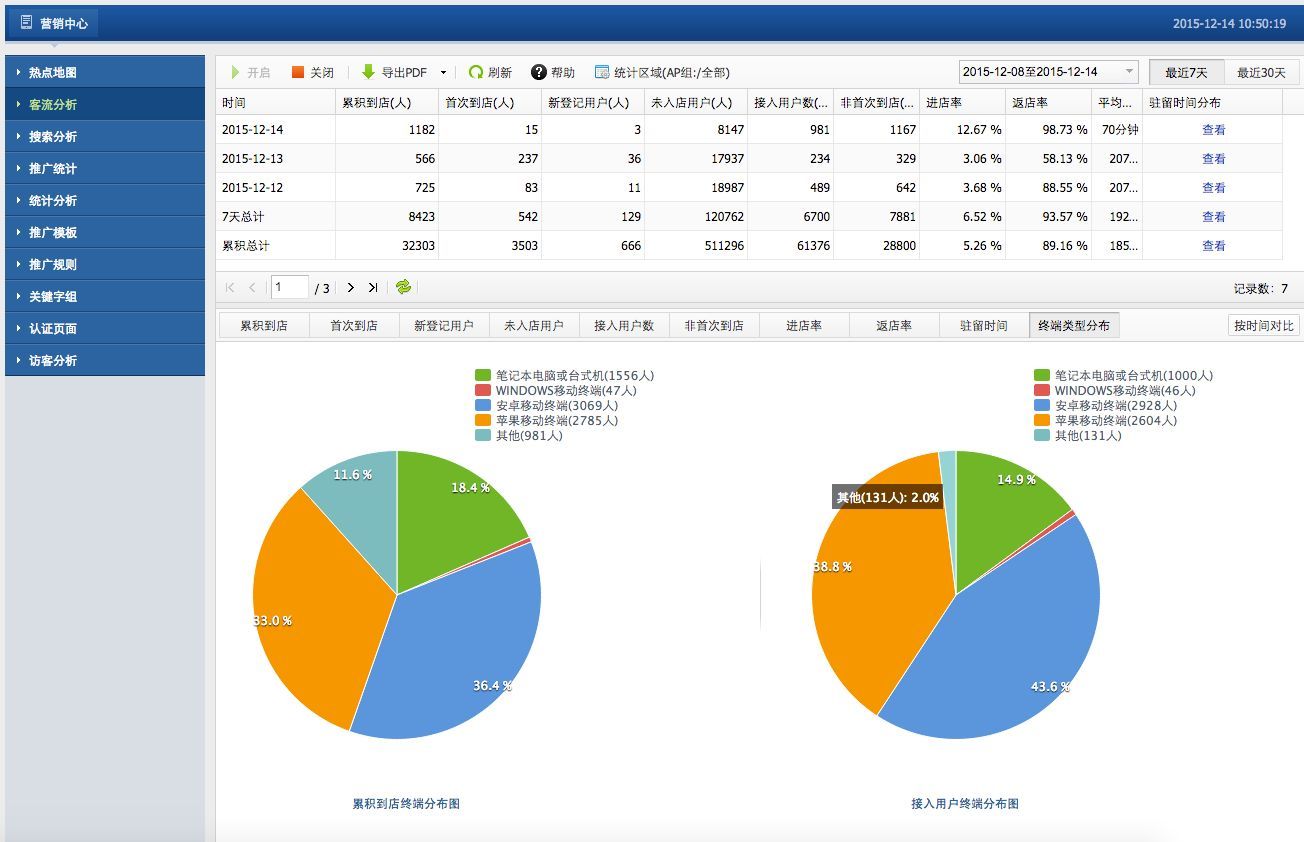Open the date range dropdown
The height and width of the screenshot is (842, 1304).
tap(1130, 72)
